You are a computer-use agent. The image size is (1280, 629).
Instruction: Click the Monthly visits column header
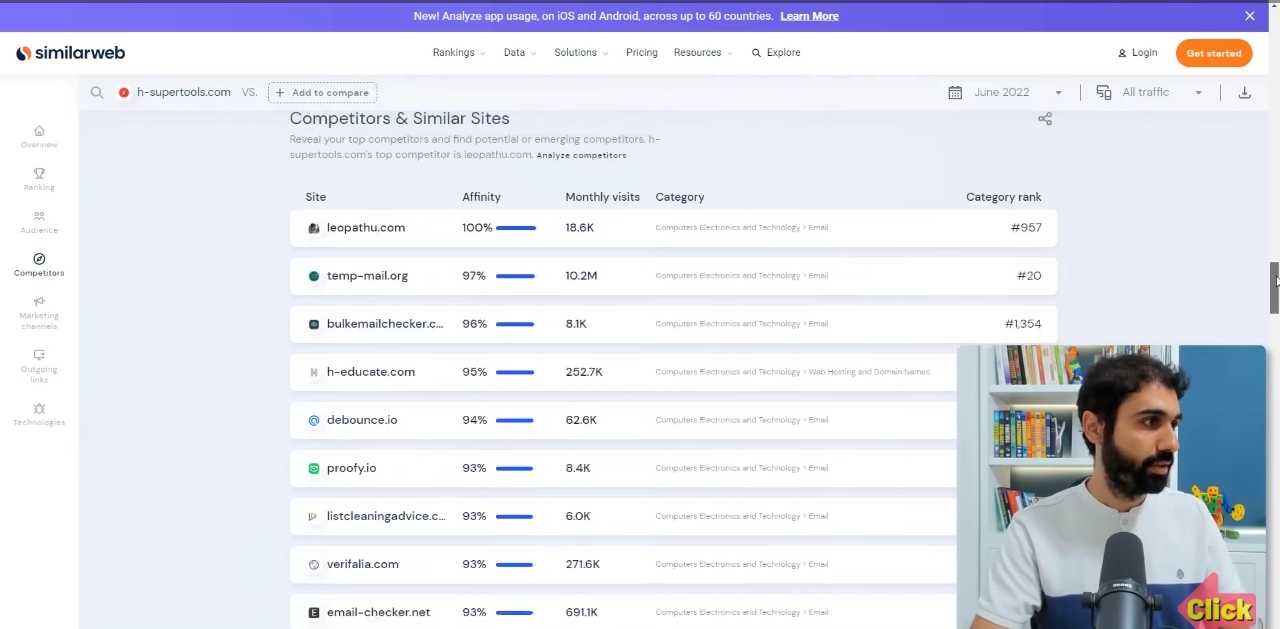click(x=602, y=197)
